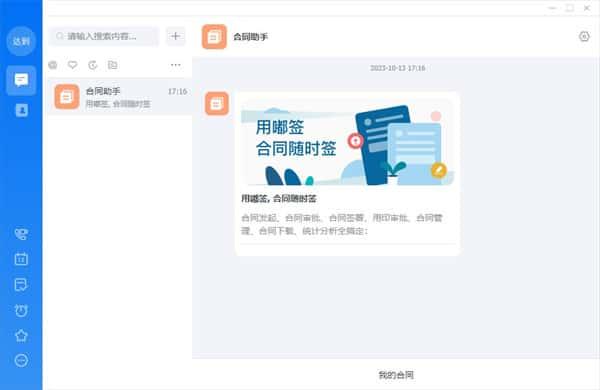600x390 pixels.
Task: Click the 达到 user avatar
Action: 21,41
